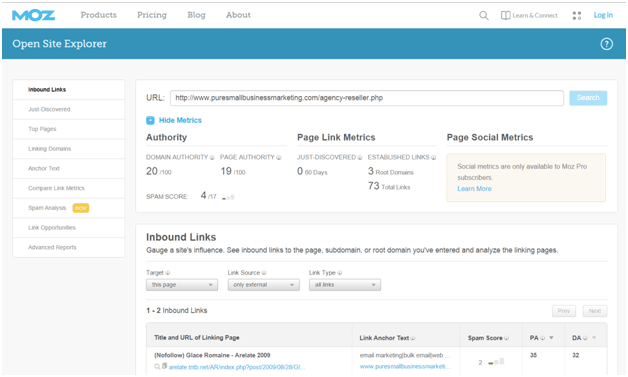The width and height of the screenshot is (628, 377).
Task: Click Learn More about social metrics
Action: click(x=474, y=189)
